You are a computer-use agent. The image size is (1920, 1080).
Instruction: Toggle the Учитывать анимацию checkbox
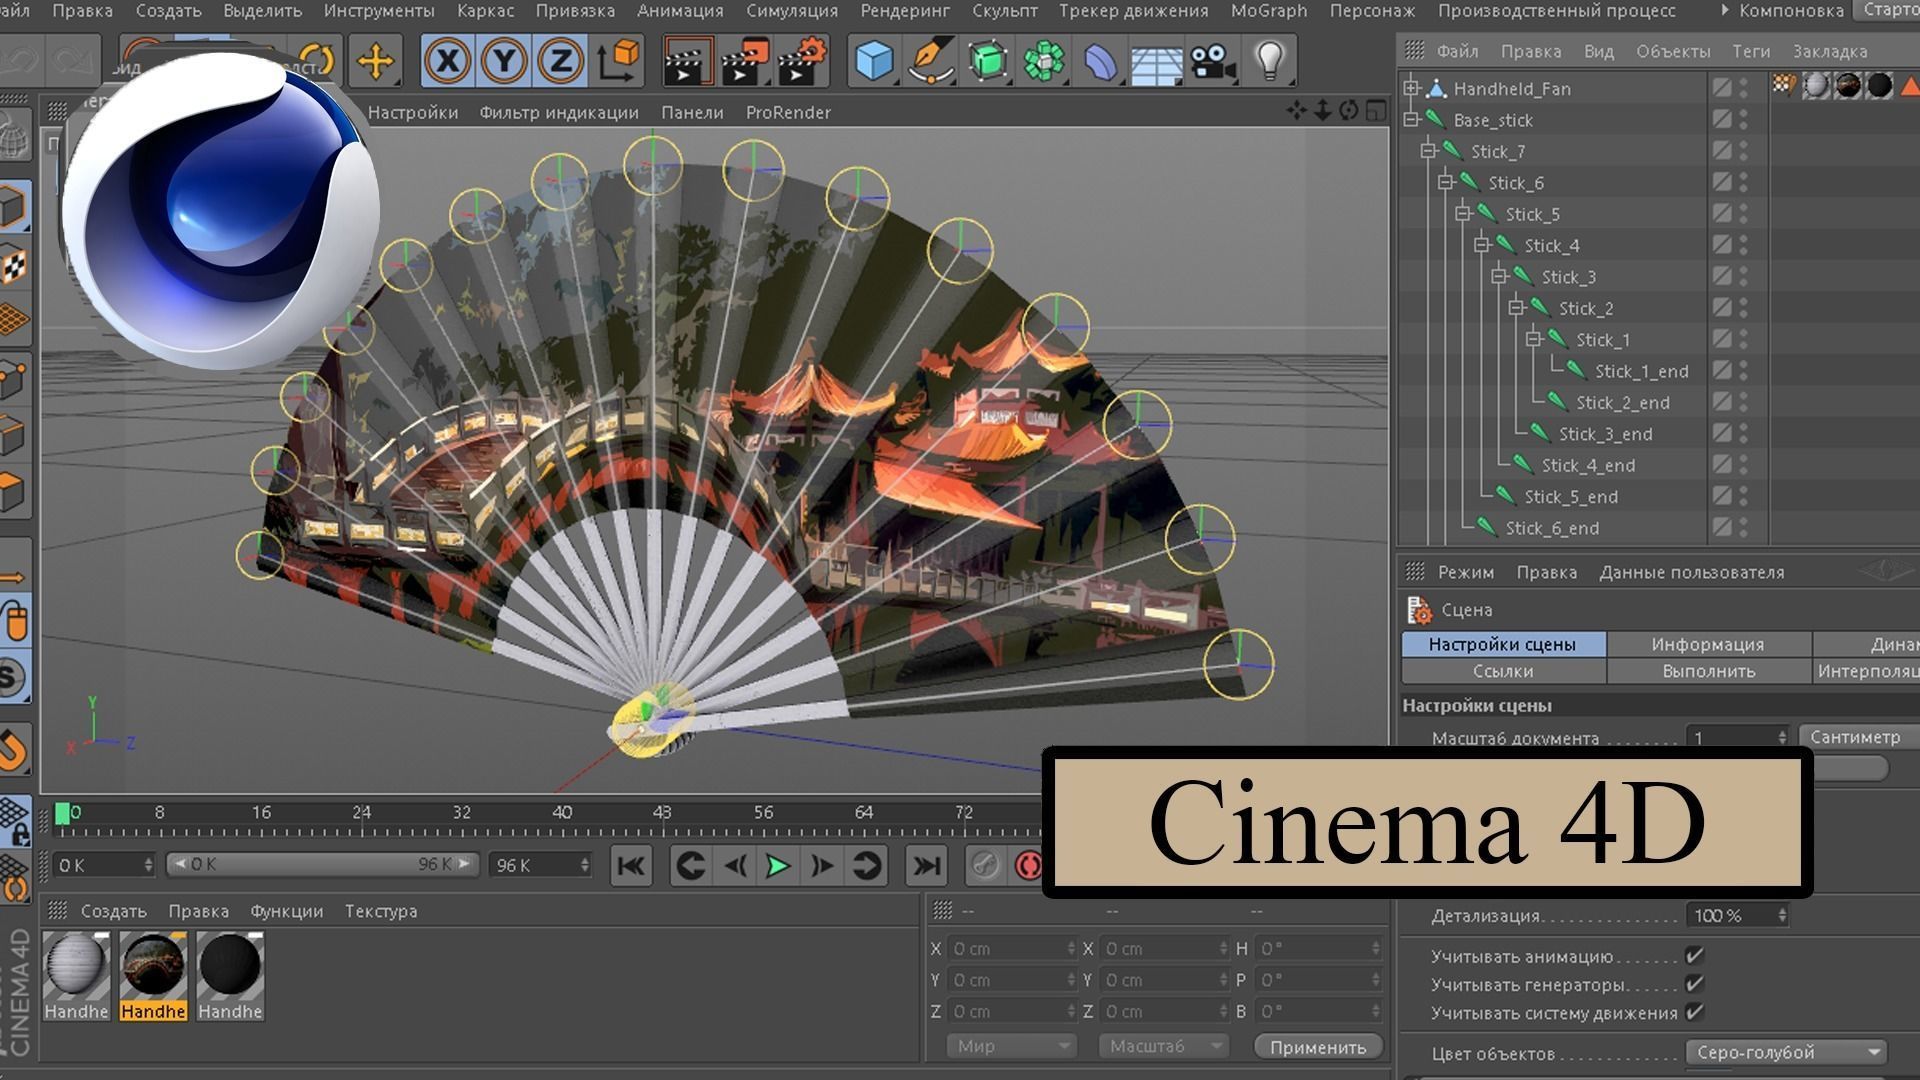point(1694,956)
